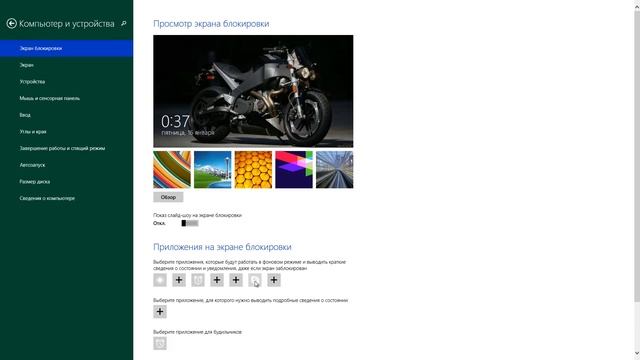The image size is (640, 360).
Task: Add an app in the fourth quick status slot
Action: (x=217, y=280)
